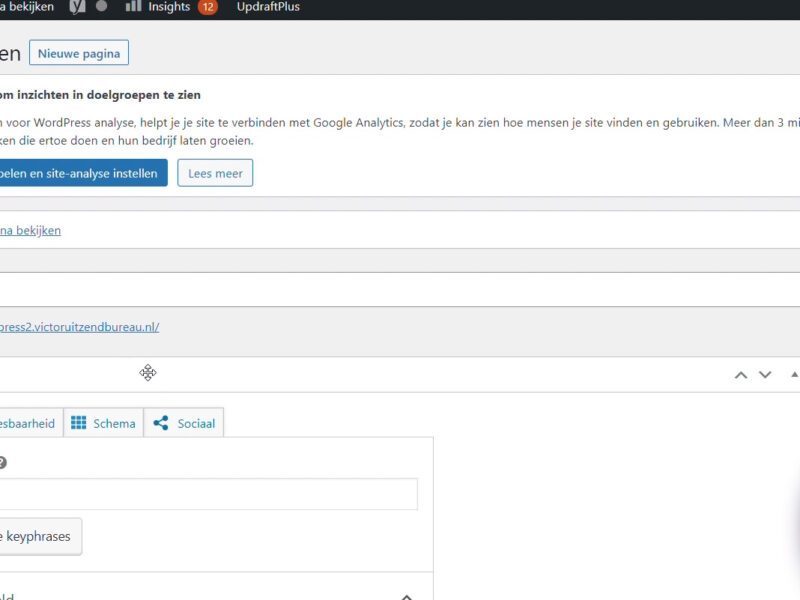
Task: Click the Insights bar chart icon
Action: 133,7
